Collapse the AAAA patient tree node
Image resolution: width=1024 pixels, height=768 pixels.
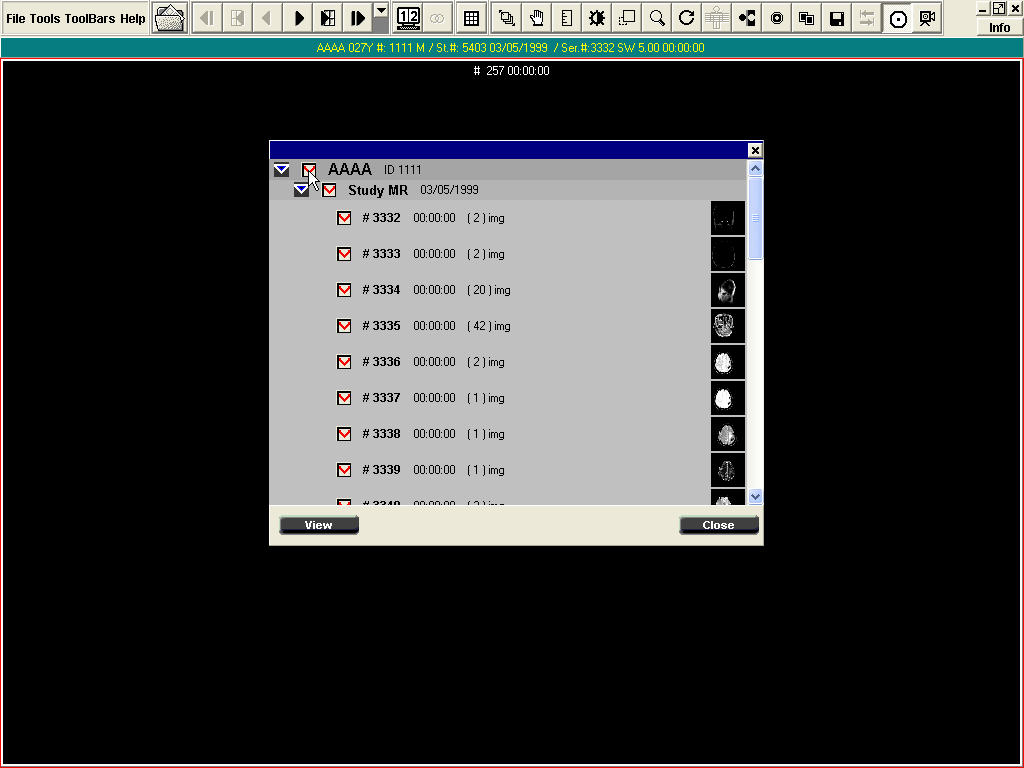(281, 170)
